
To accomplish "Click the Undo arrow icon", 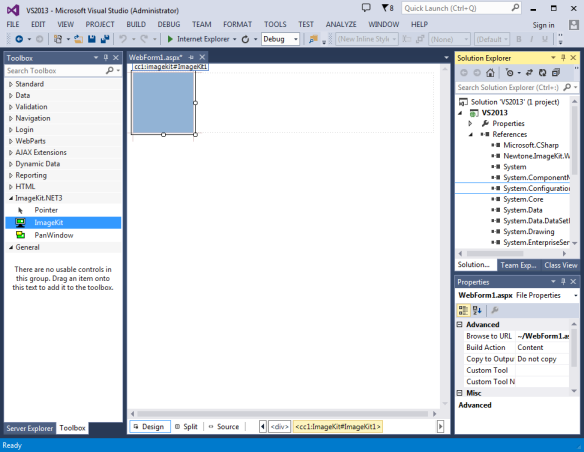I will pos(123,39).
